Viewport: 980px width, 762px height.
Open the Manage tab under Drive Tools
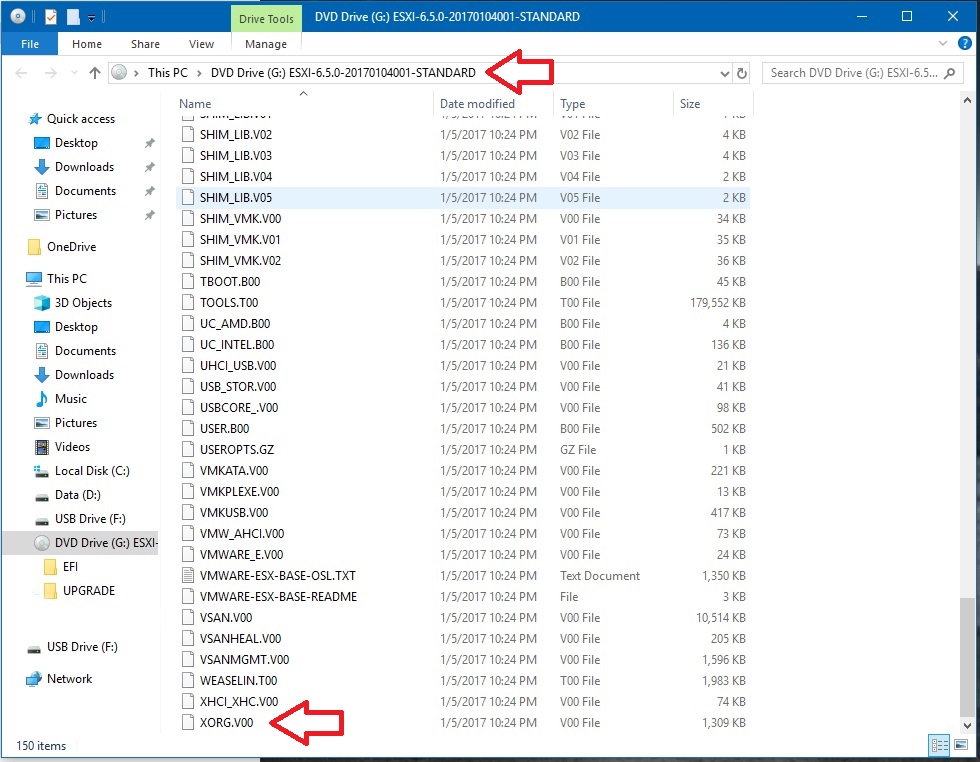[x=266, y=44]
